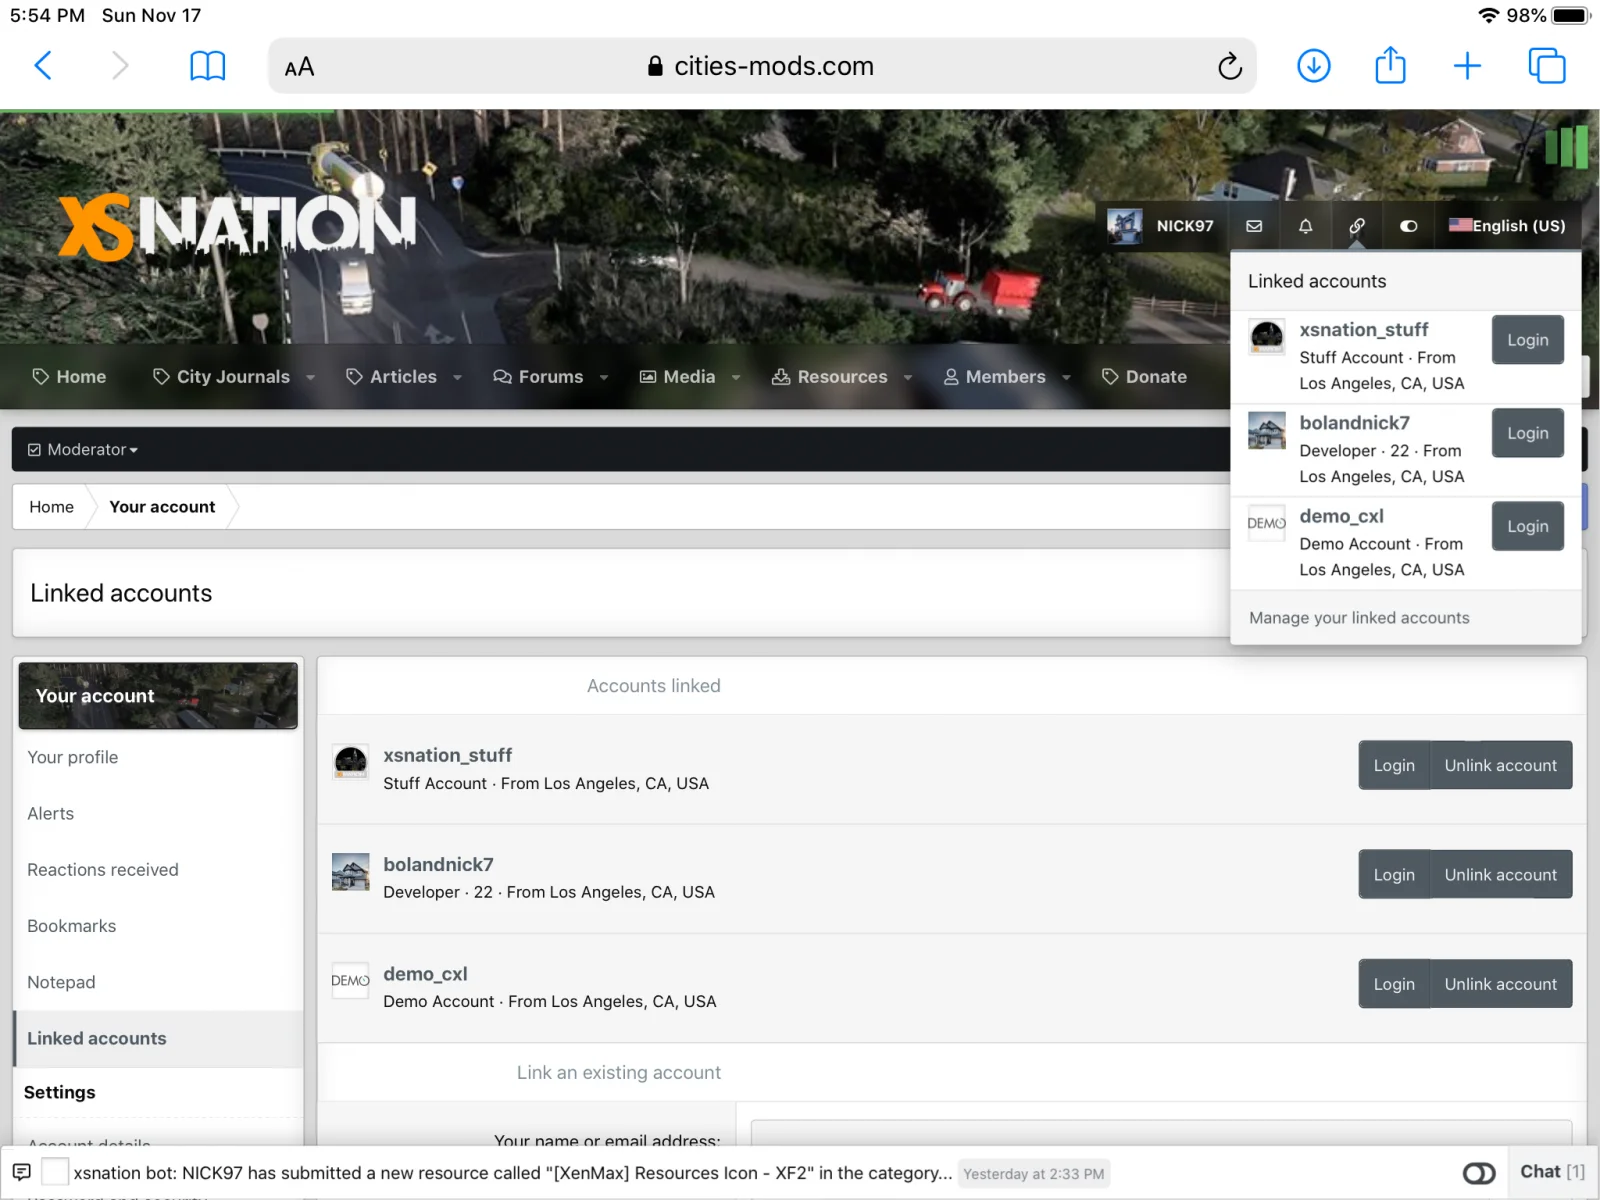Open the Chat [1] panel
Viewport: 1600px width, 1200px height.
coord(1552,1172)
